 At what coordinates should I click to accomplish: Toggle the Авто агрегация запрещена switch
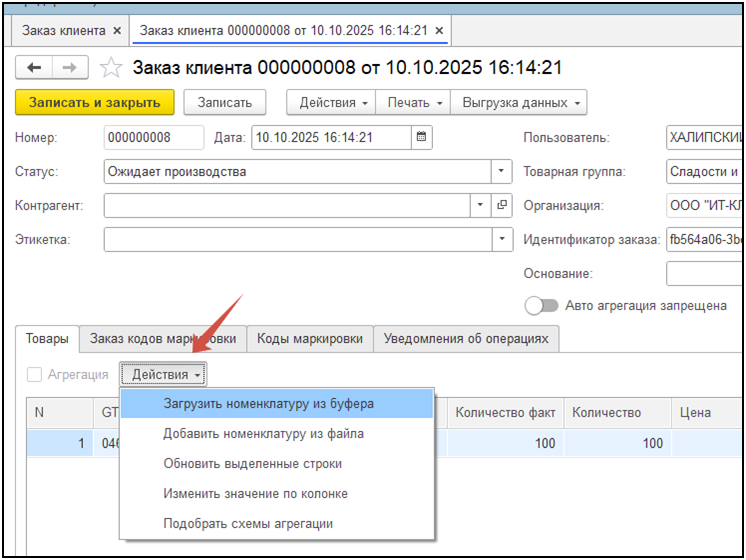[541, 305]
